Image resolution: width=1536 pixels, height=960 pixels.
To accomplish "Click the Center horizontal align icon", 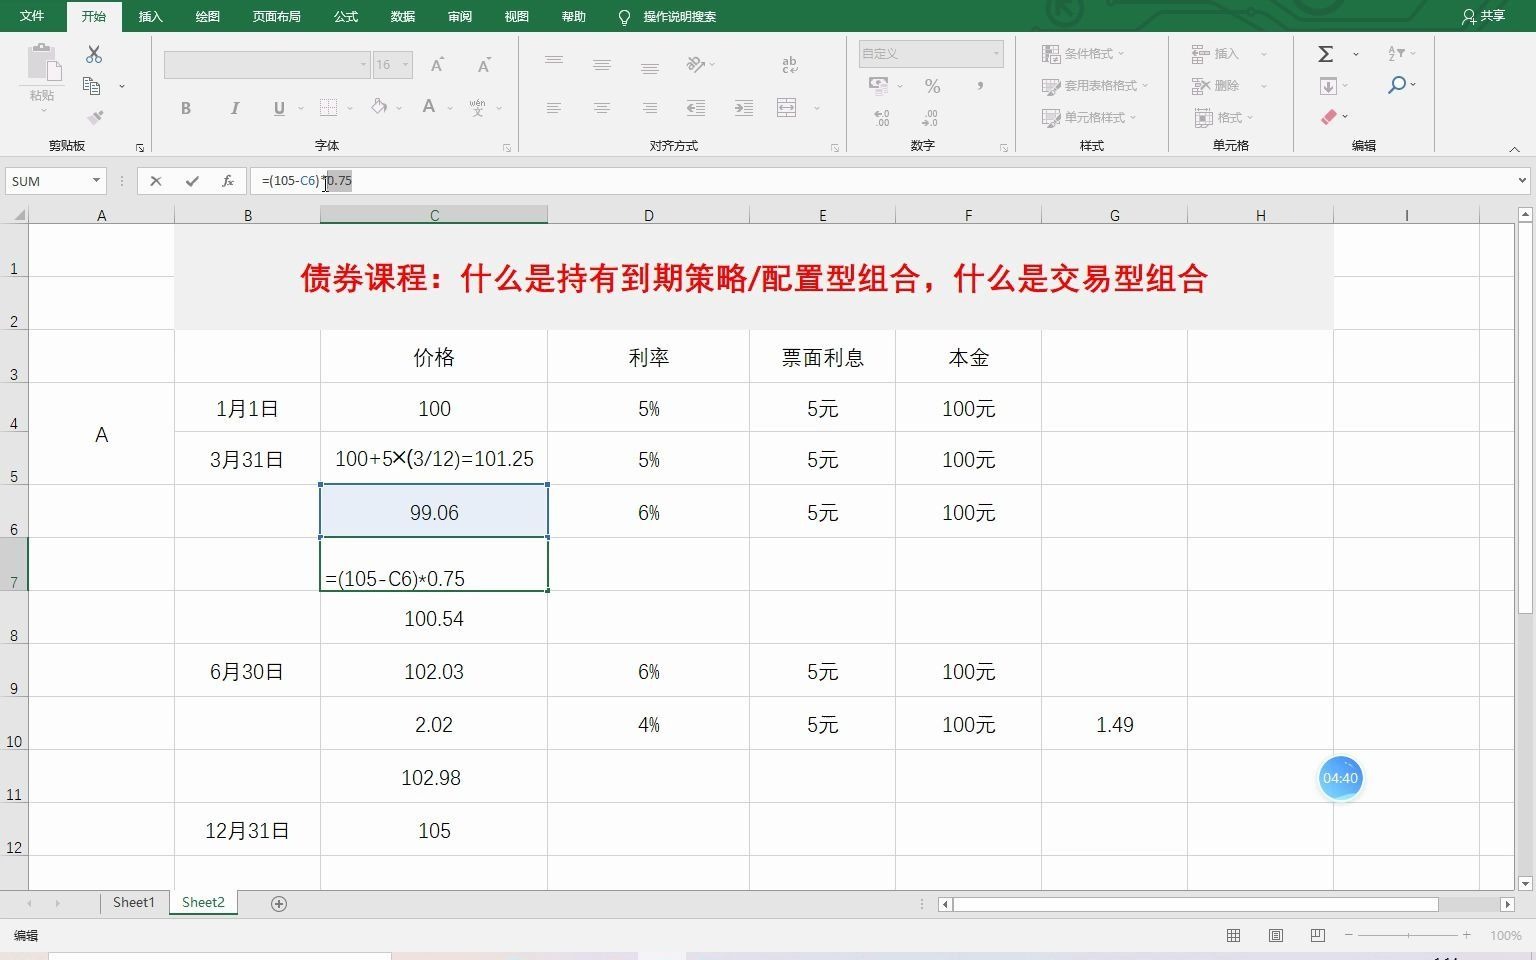I will click(602, 108).
